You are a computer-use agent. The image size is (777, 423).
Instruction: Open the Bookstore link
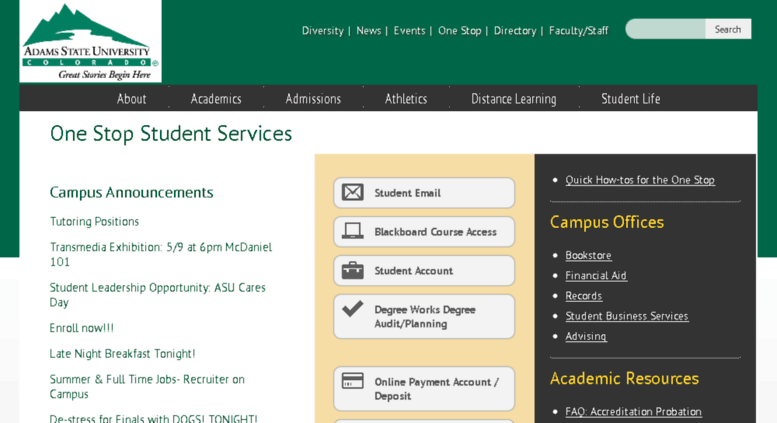click(x=588, y=255)
